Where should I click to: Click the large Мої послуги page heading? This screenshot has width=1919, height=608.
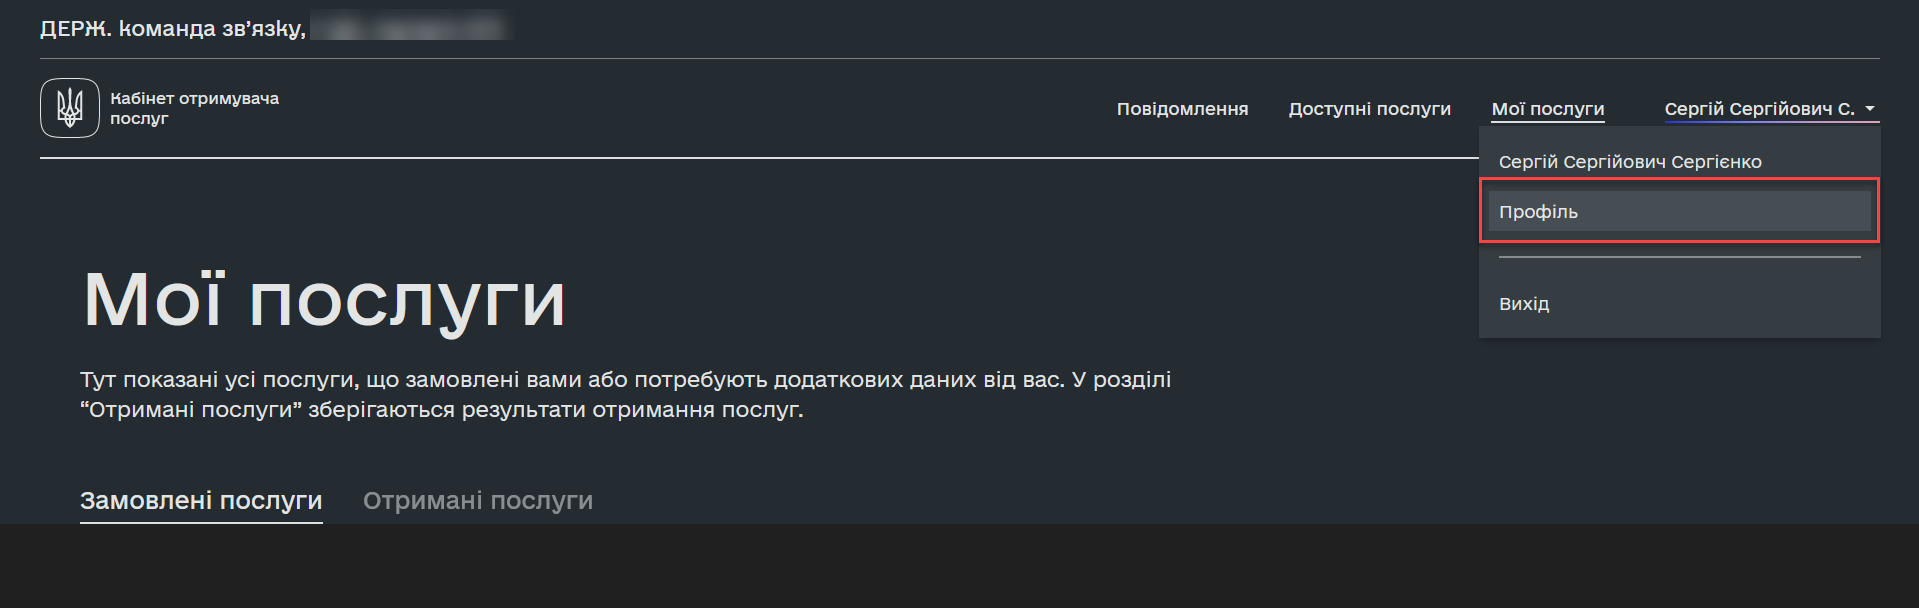[325, 299]
